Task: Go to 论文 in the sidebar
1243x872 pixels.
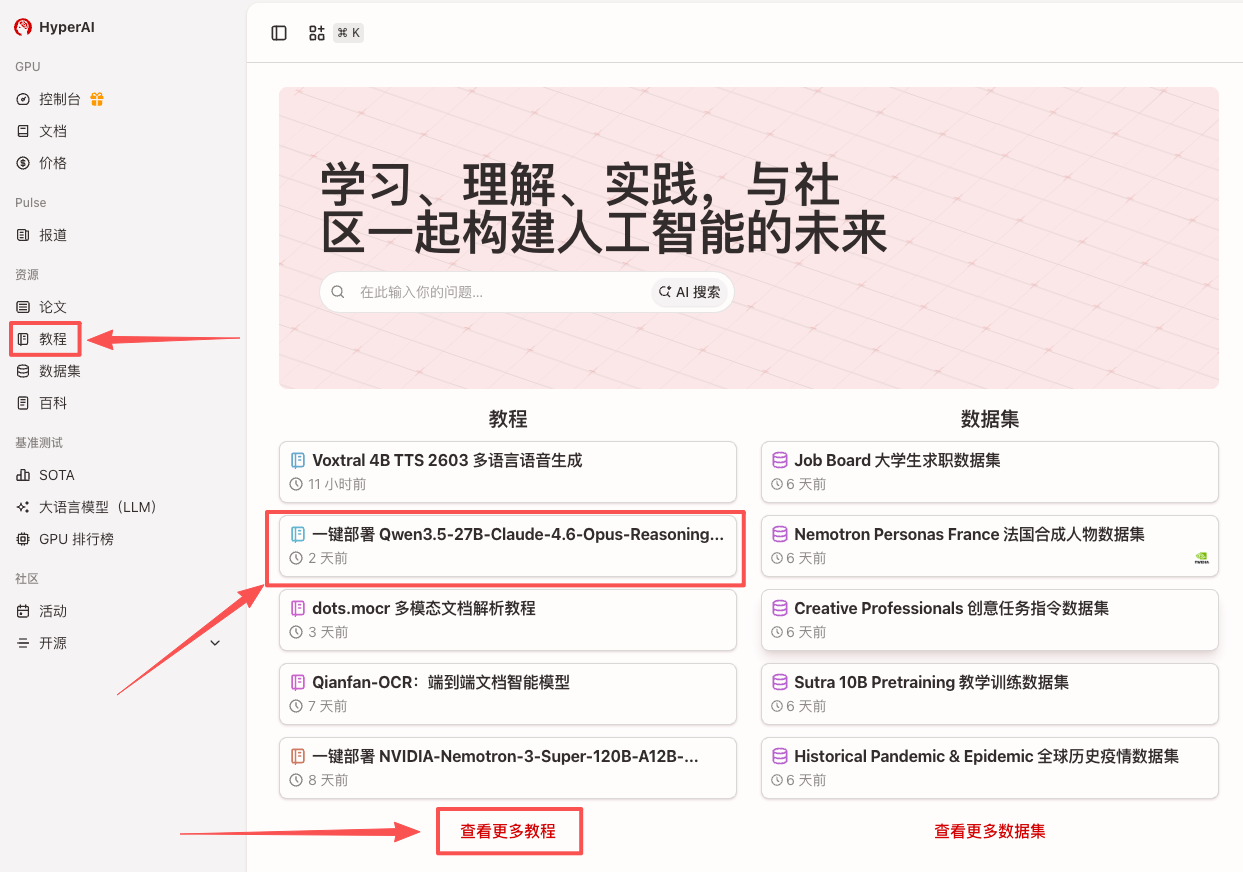Action: pos(53,307)
